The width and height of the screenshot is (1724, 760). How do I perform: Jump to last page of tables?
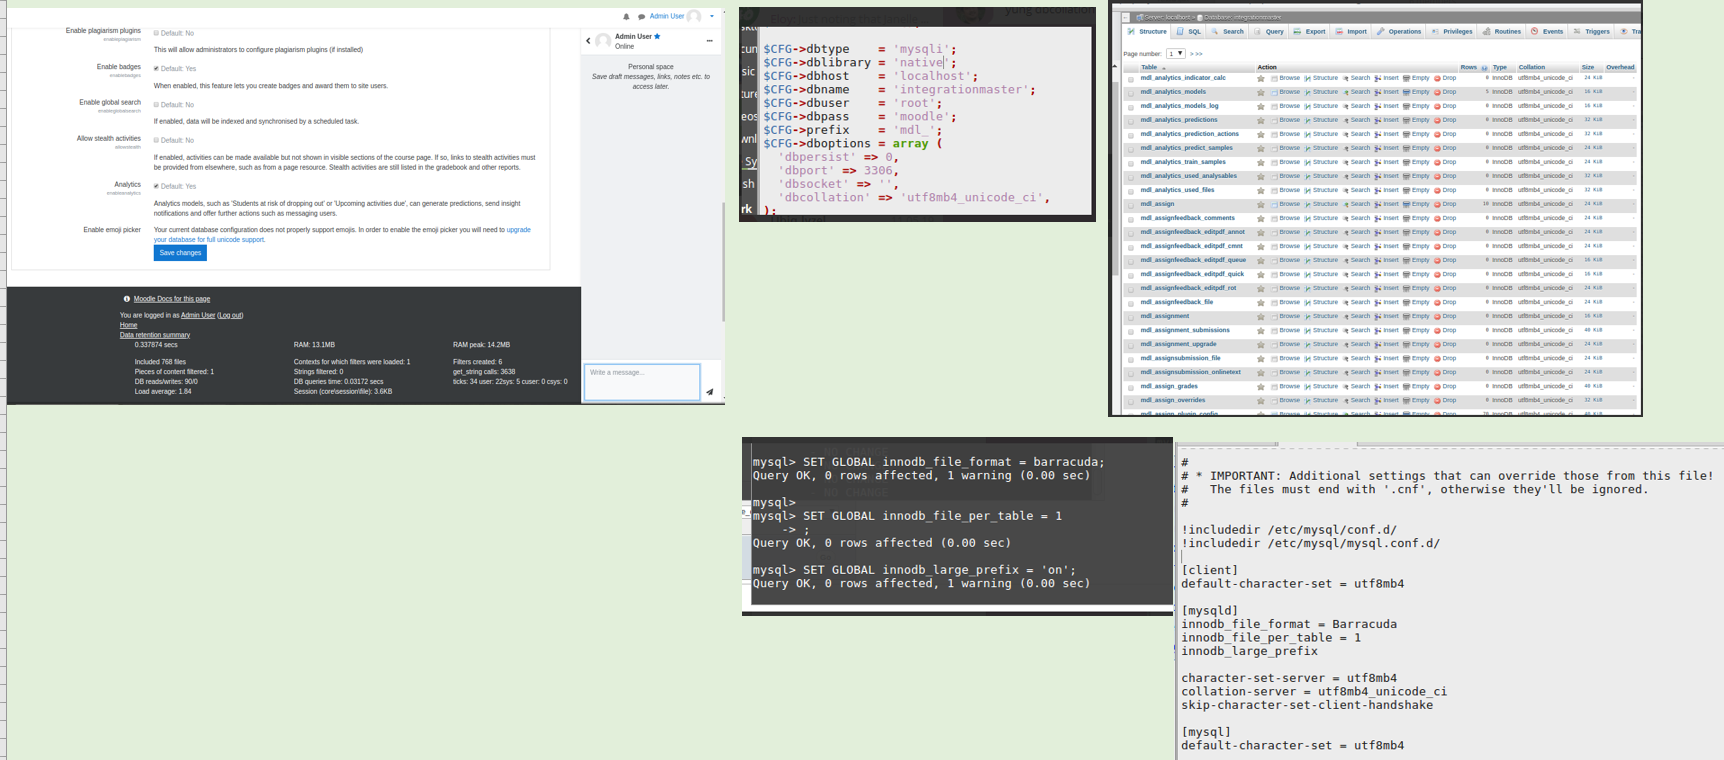point(1199,54)
